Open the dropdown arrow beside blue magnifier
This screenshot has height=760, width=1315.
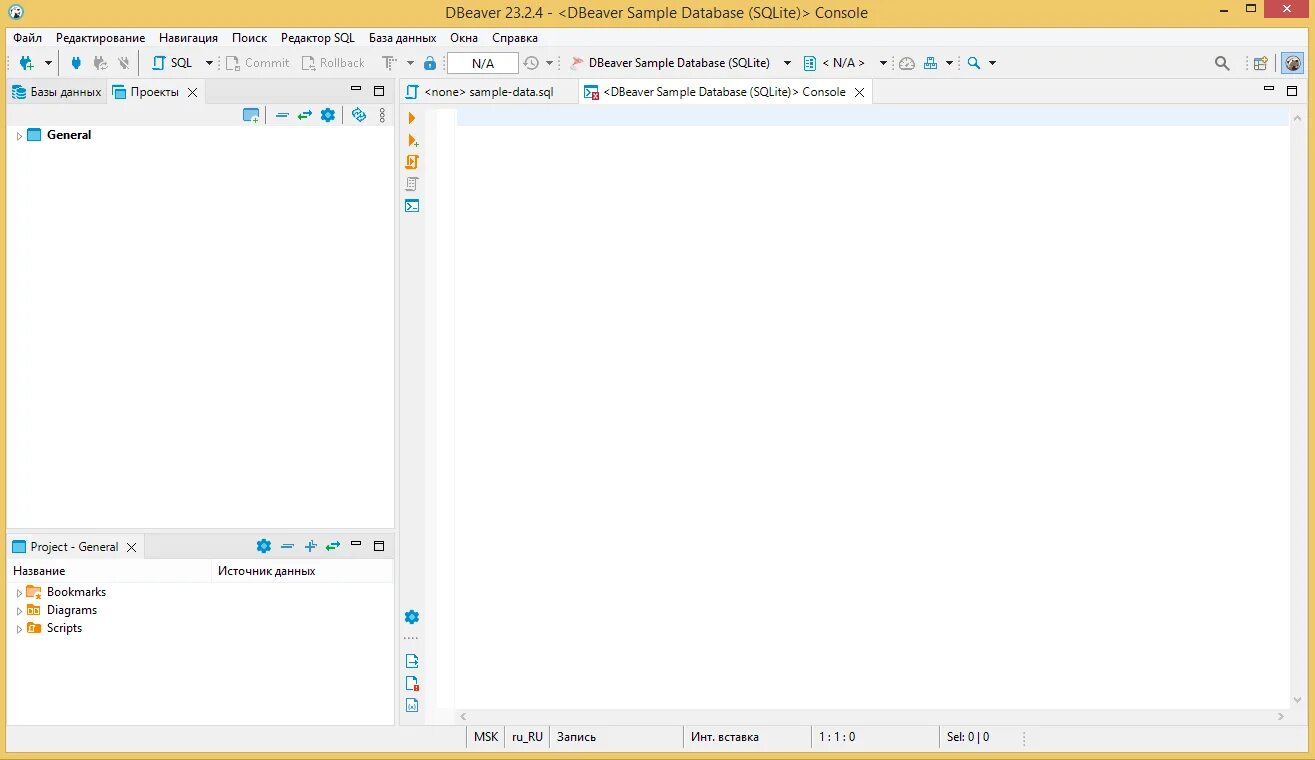point(992,63)
